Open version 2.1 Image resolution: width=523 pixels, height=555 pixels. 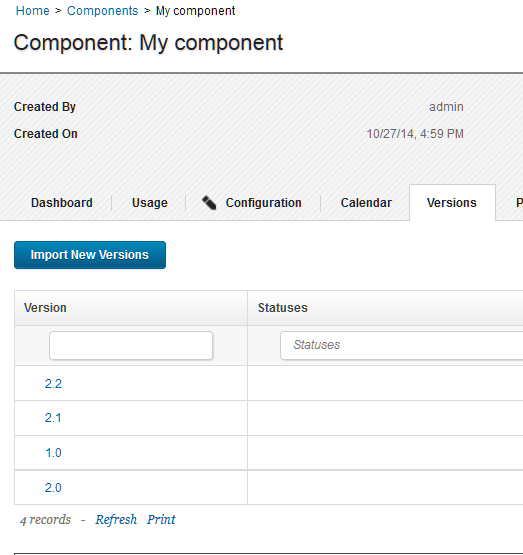(x=53, y=418)
